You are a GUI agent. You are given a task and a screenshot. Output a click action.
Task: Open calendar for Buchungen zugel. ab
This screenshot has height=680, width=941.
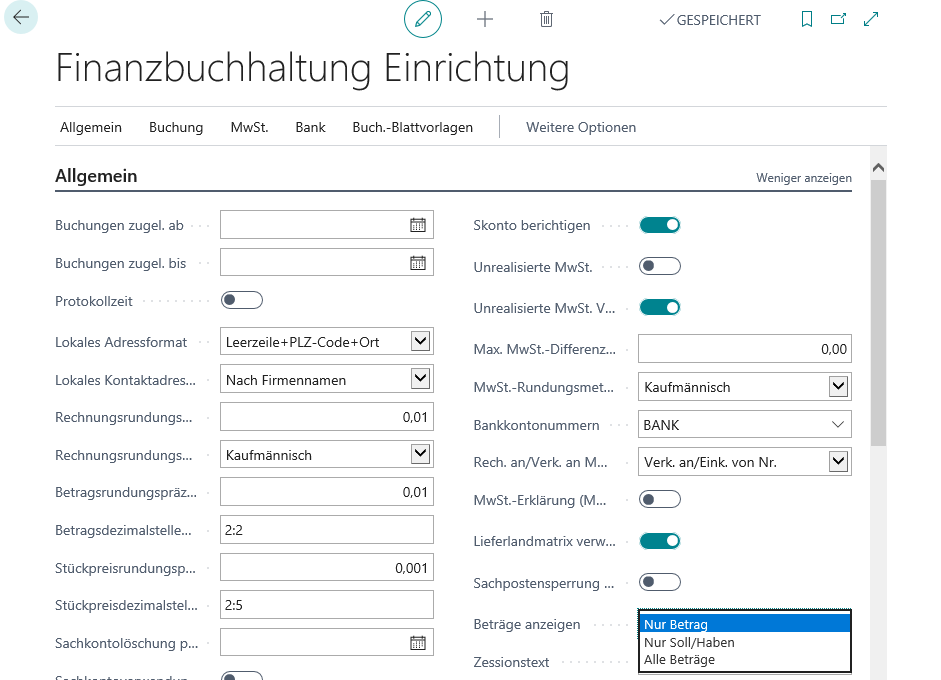click(x=418, y=225)
